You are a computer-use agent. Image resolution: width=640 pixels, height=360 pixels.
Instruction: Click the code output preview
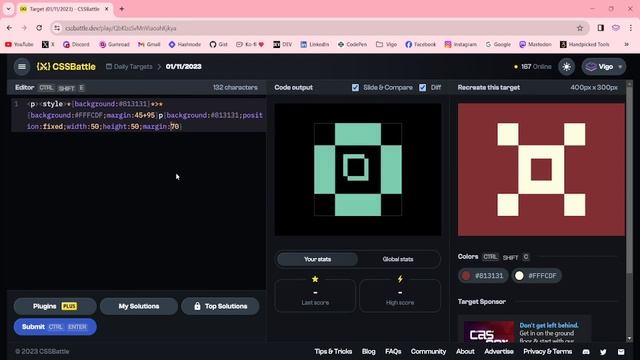[358, 169]
